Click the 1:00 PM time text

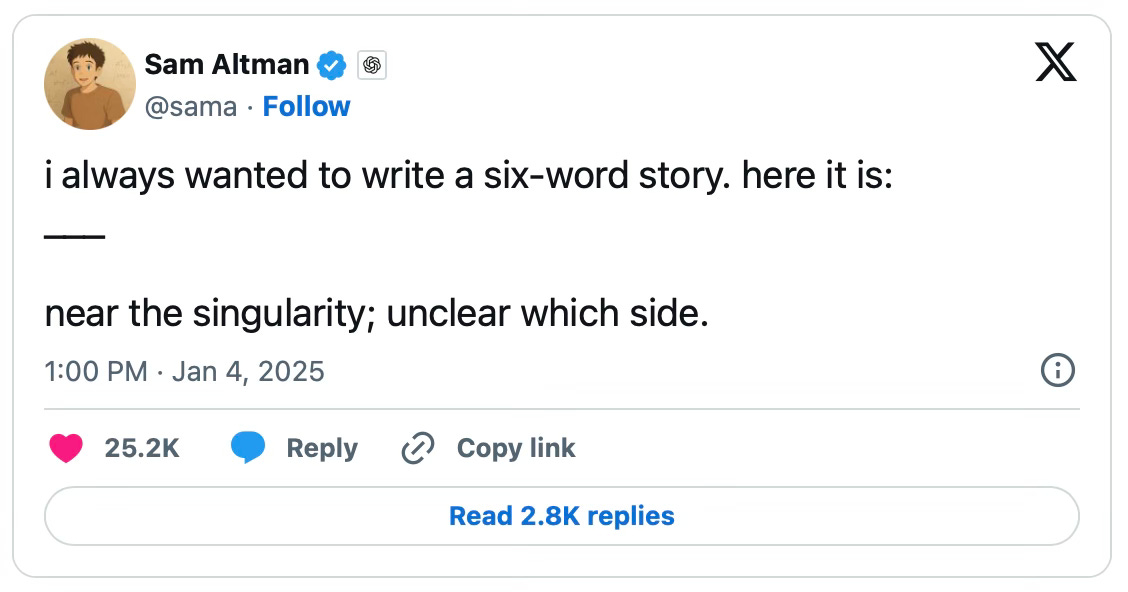tap(96, 372)
